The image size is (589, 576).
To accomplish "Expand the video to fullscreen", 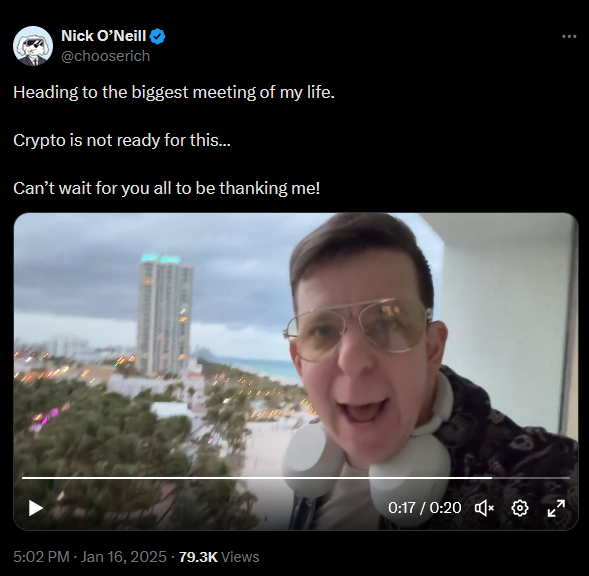I will coord(556,508).
